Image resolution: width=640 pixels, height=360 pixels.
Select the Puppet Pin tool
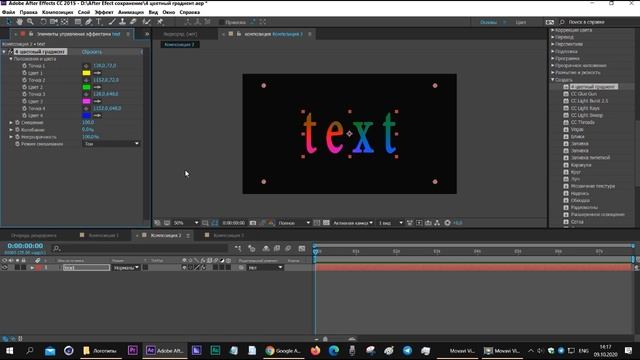[160, 22]
